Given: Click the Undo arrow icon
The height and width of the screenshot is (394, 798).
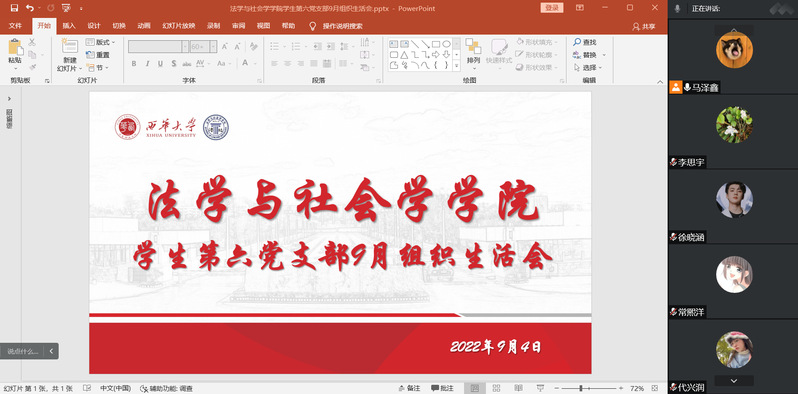Looking at the screenshot, I should point(30,8).
